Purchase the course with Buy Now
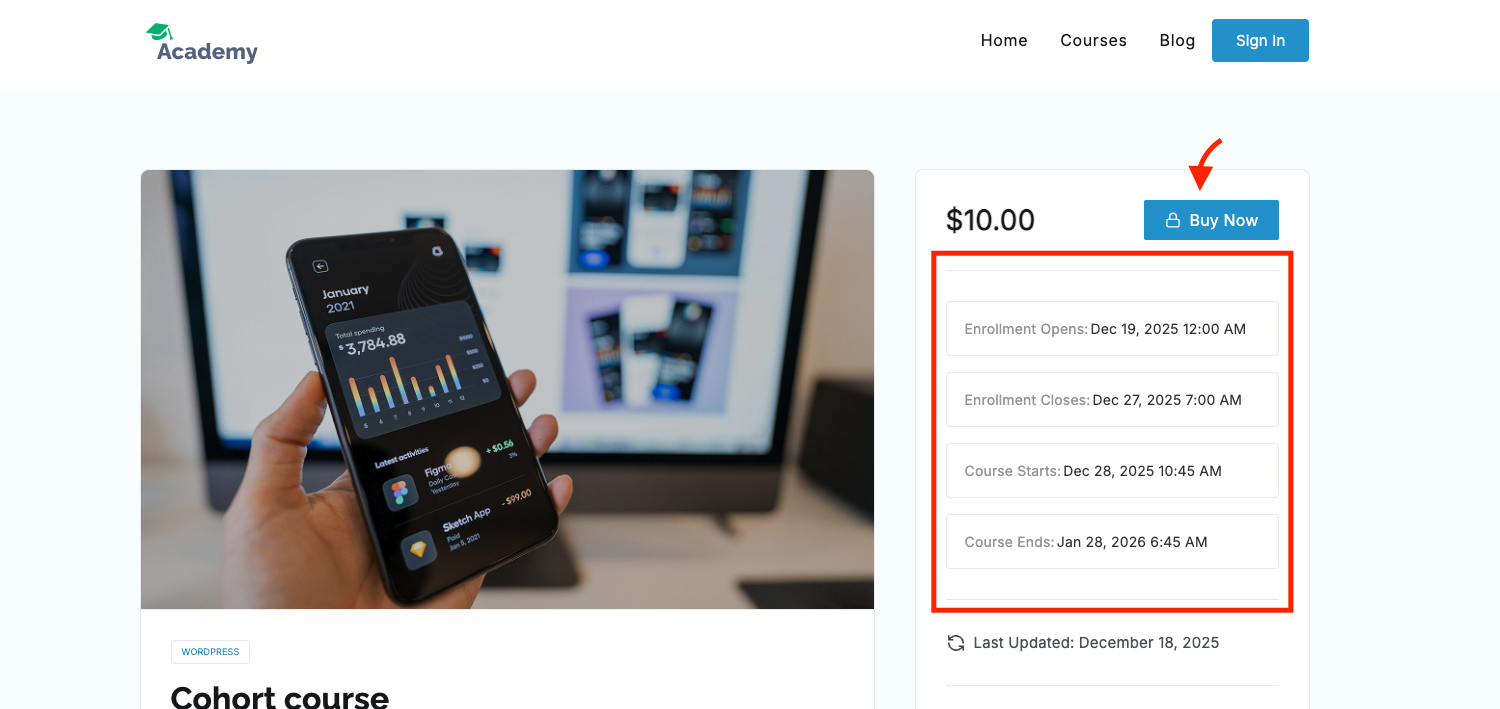 click(x=1211, y=220)
